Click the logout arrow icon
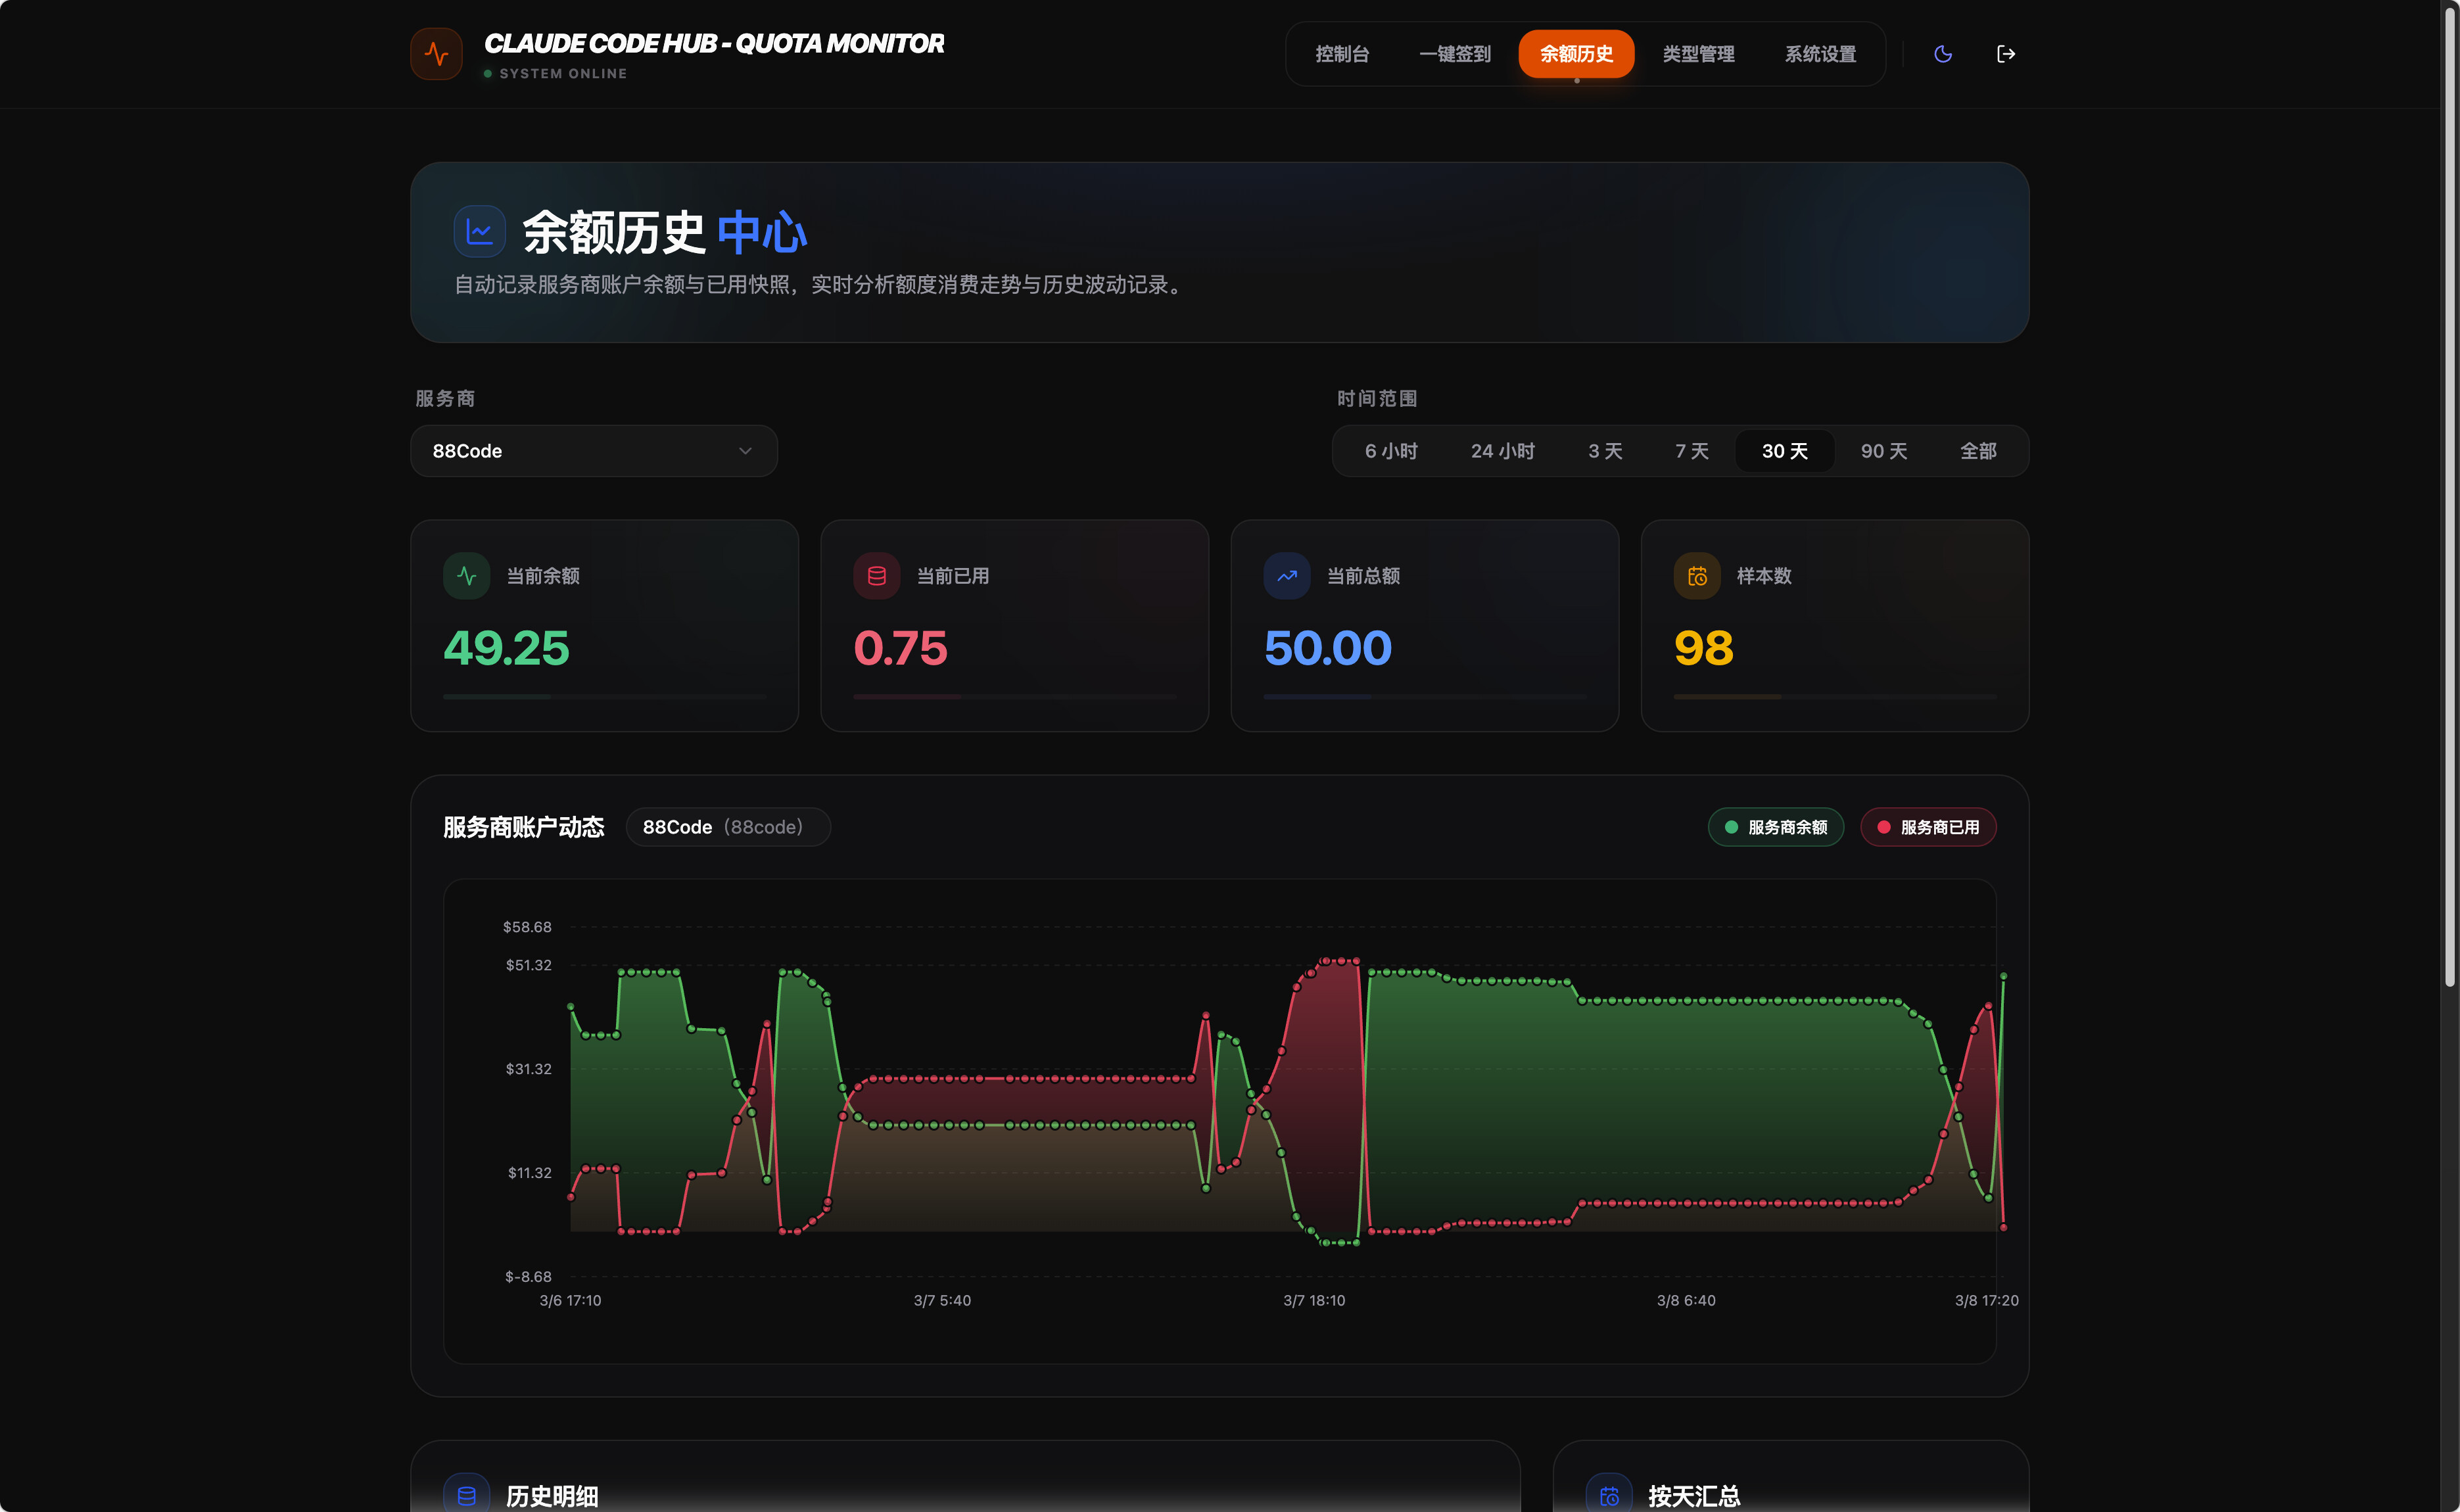This screenshot has width=2460, height=1512. click(x=2005, y=54)
